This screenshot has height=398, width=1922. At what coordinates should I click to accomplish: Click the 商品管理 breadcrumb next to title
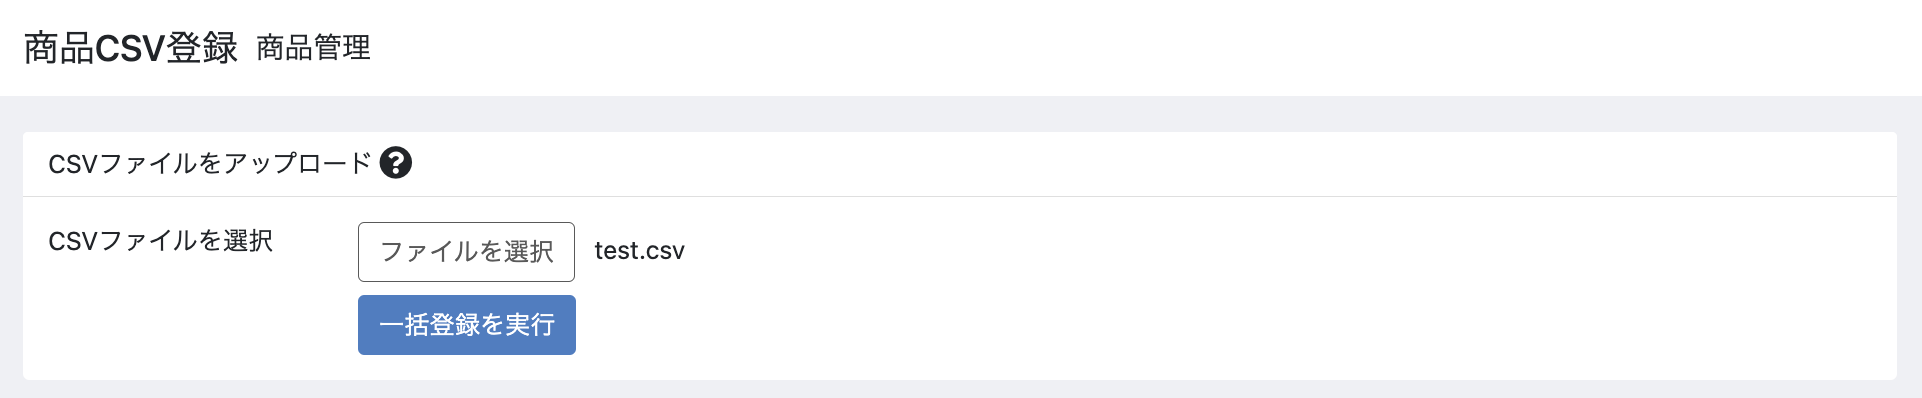(x=314, y=48)
